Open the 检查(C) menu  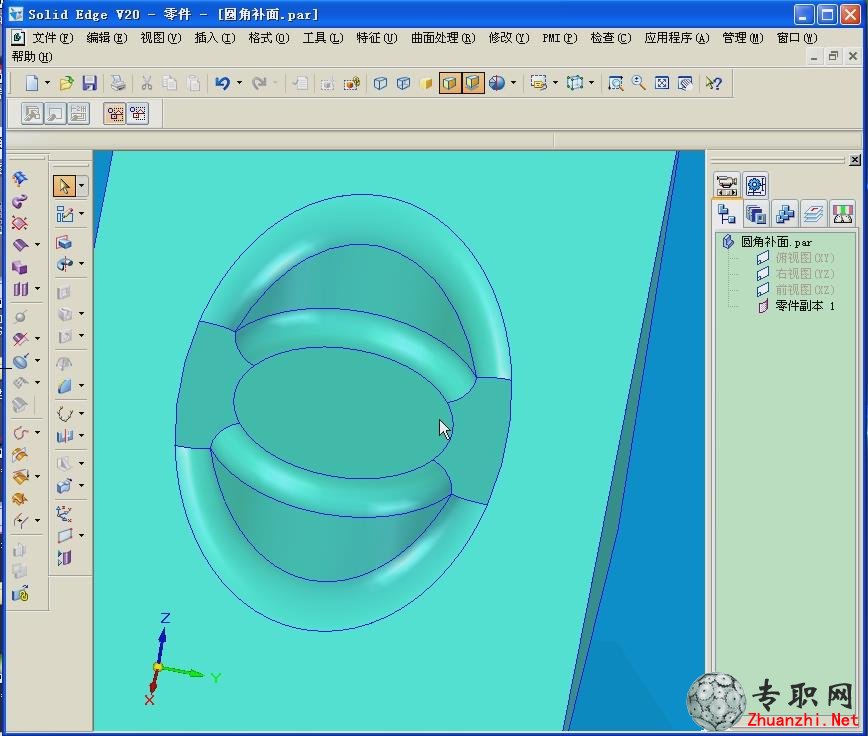coord(611,38)
